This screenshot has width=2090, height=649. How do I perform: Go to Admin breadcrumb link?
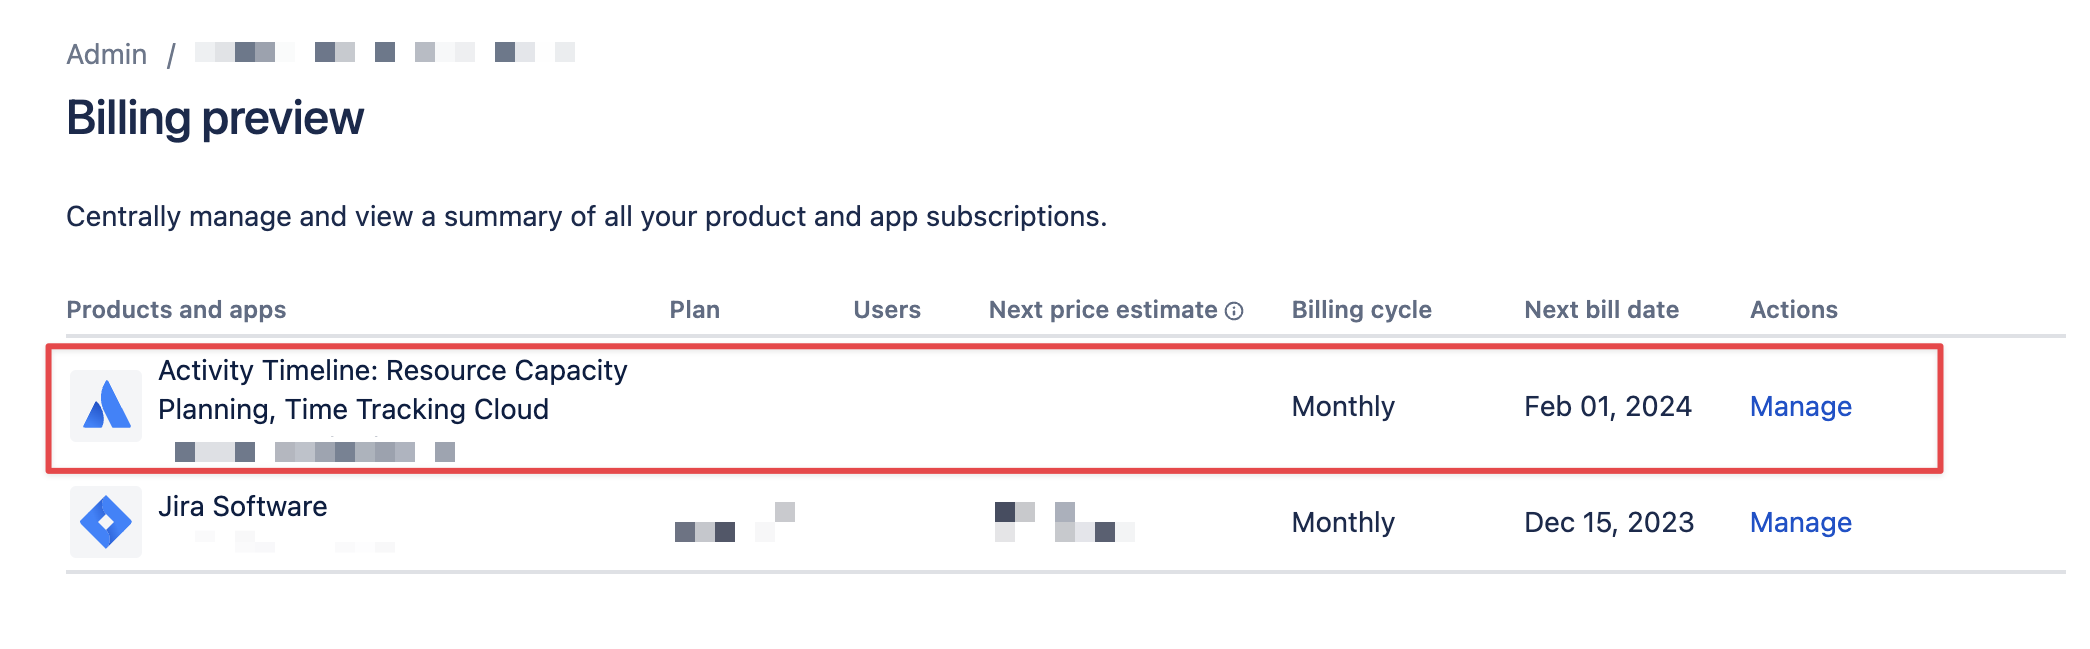click(107, 54)
